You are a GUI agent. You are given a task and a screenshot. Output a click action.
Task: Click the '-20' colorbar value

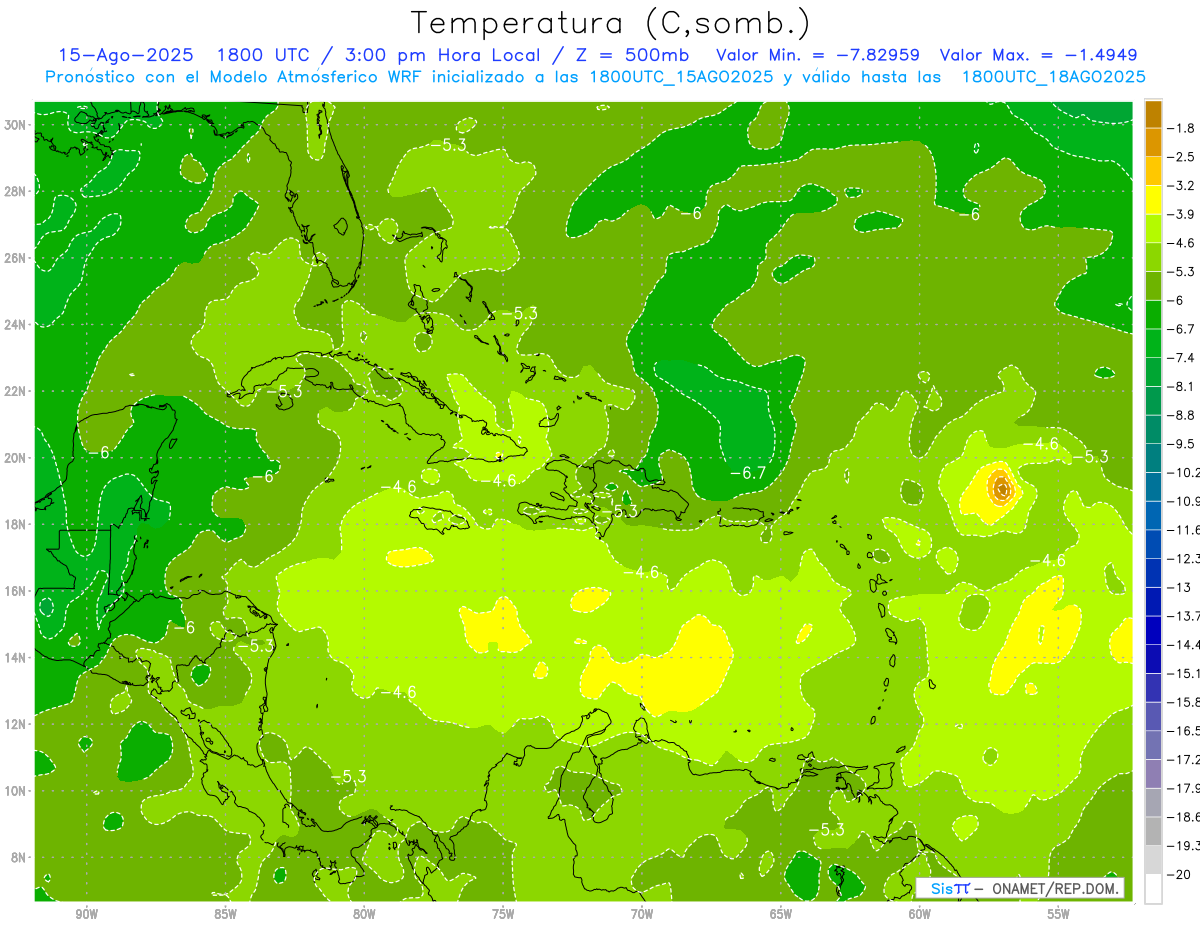pos(1180,874)
